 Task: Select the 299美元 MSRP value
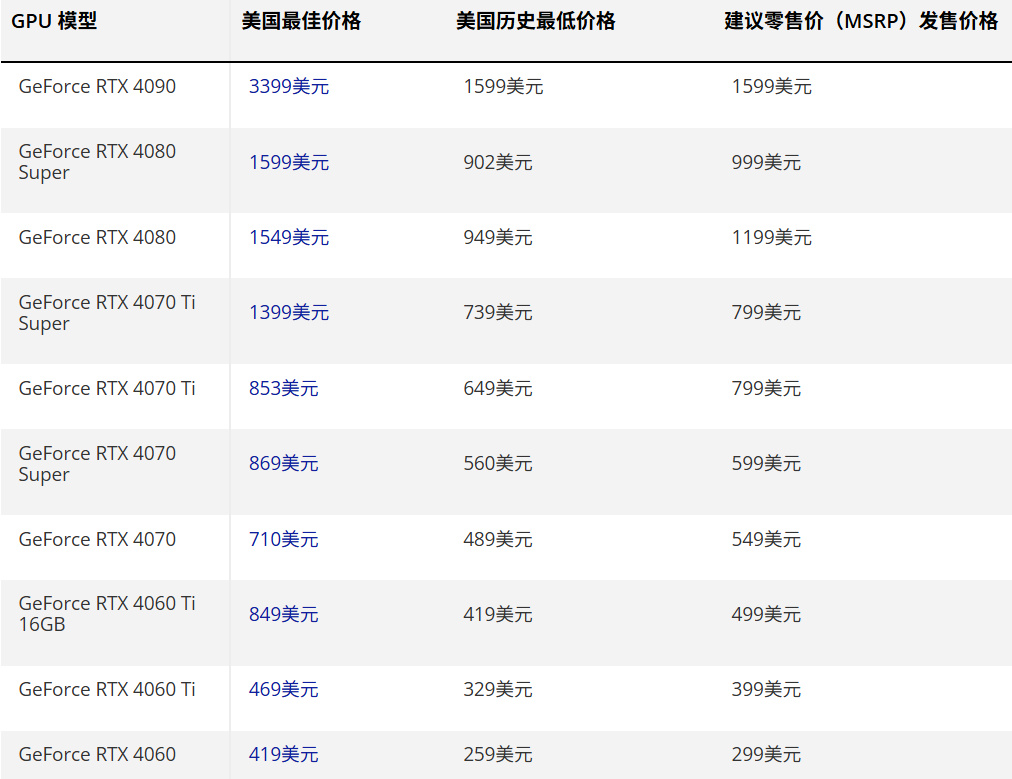pyautogui.click(x=766, y=754)
